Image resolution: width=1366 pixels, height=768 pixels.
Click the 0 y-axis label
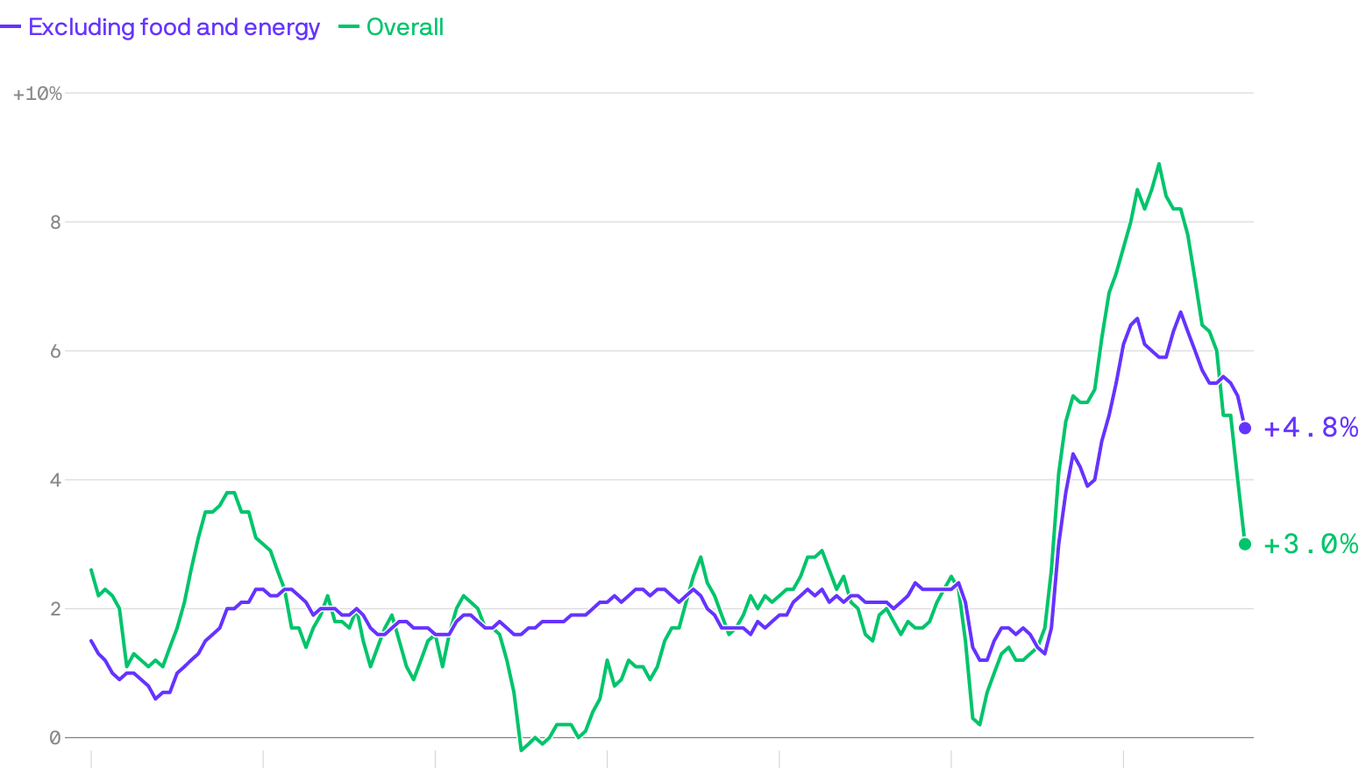[x=55, y=738]
